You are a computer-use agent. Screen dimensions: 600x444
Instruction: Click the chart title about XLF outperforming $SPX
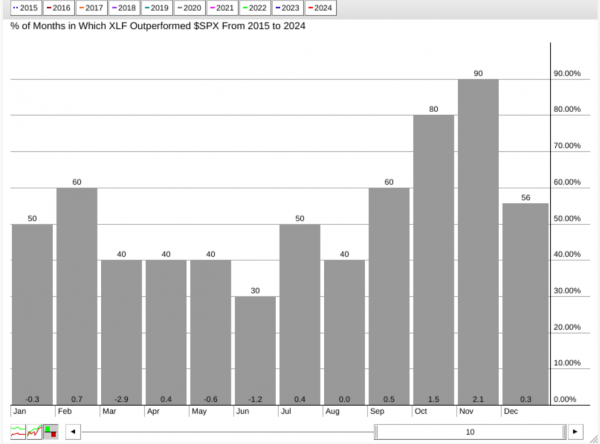coord(158,26)
